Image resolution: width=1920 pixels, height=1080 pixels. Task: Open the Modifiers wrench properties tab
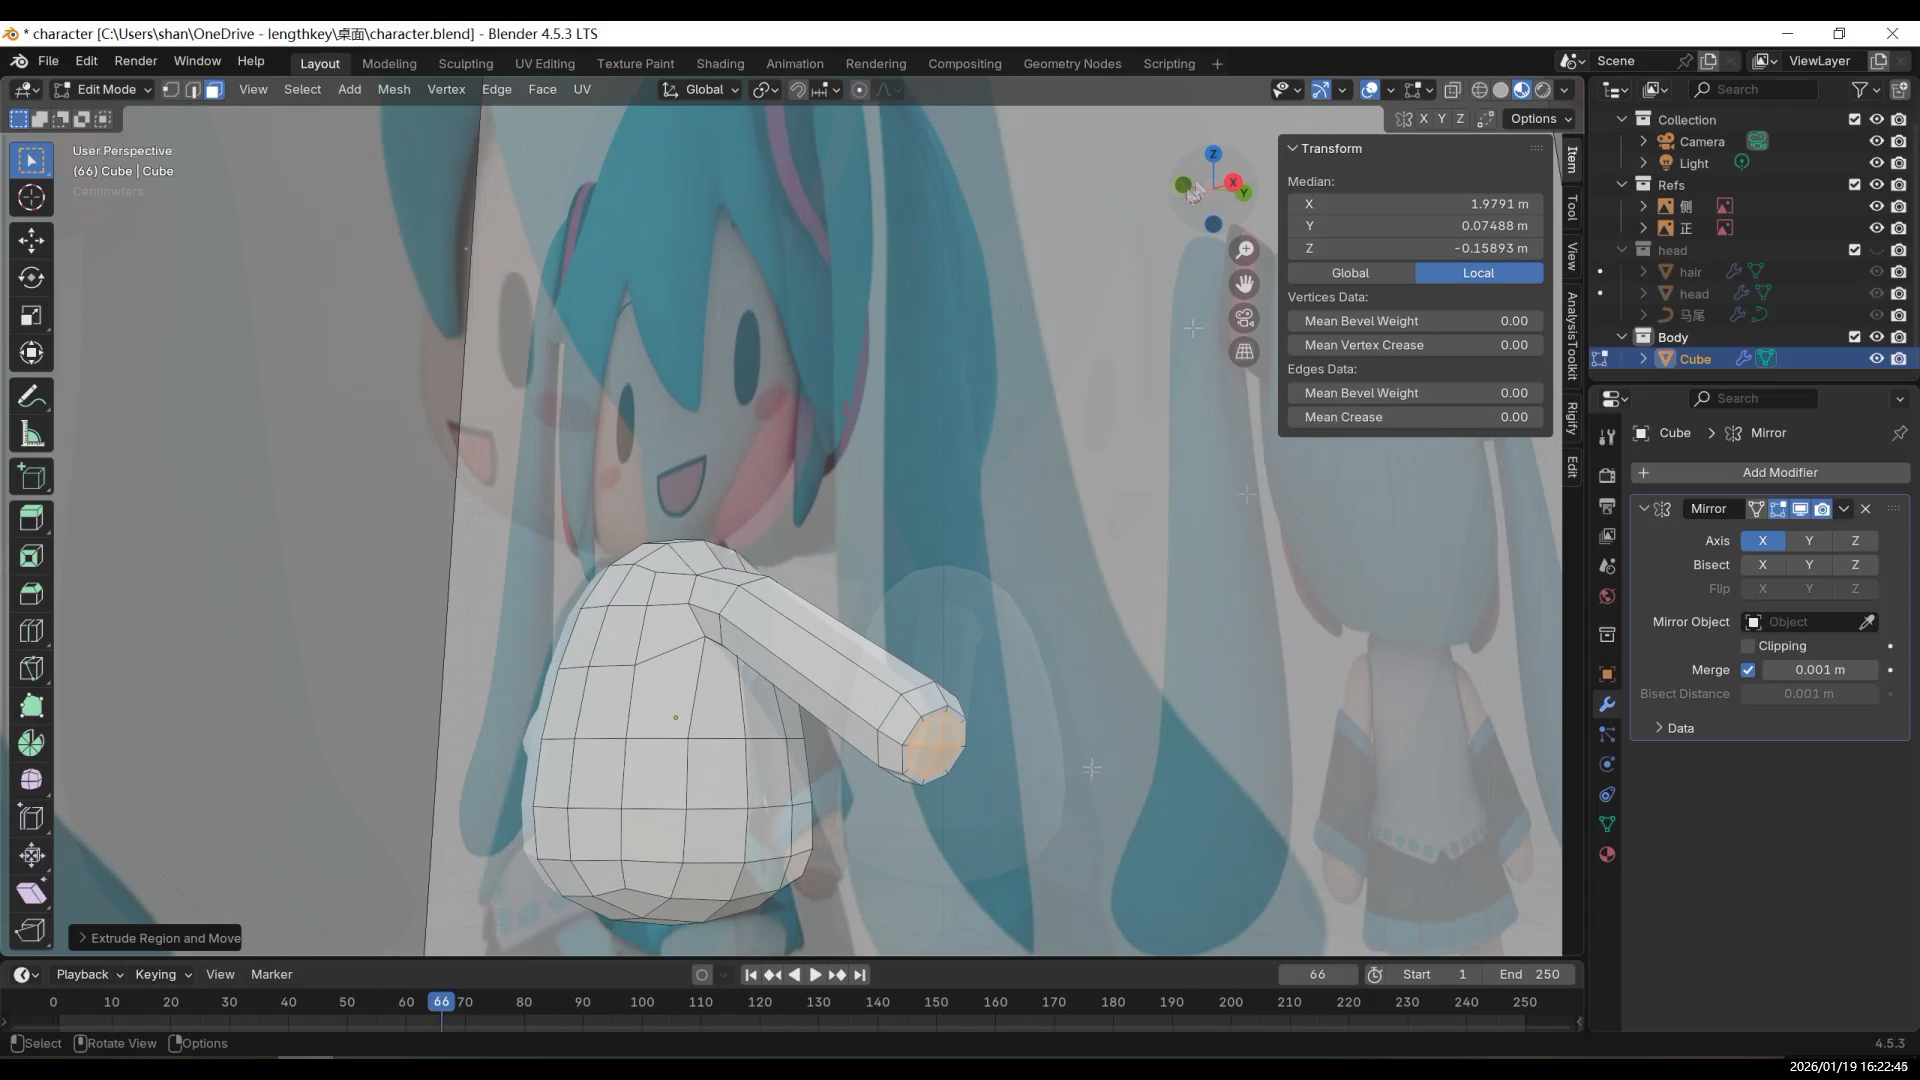(x=1607, y=704)
